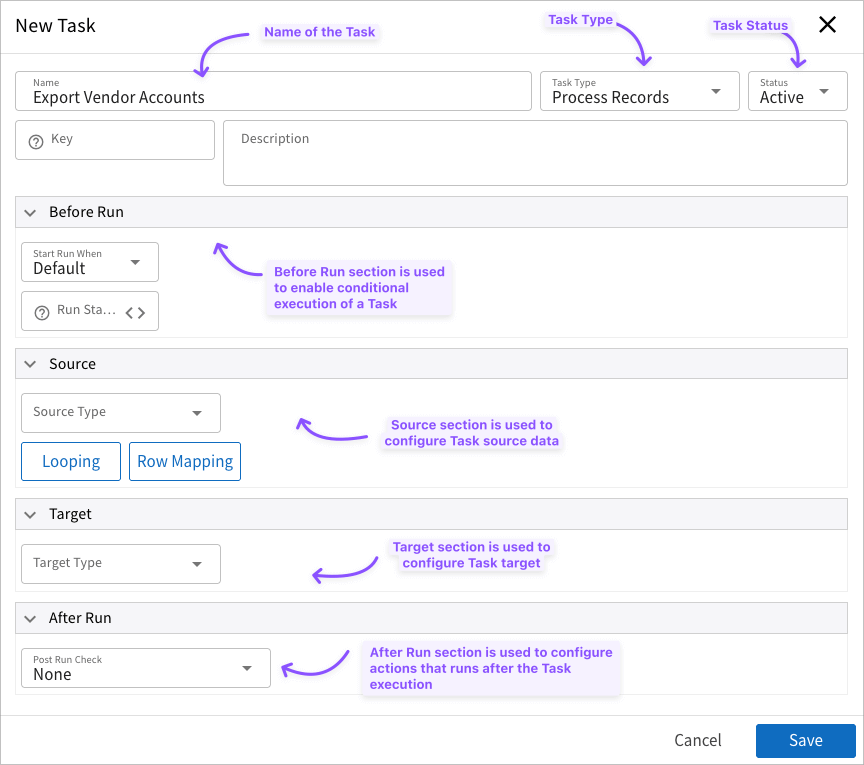Close the New Task dialog with X
The image size is (864, 765).
[x=827, y=25]
